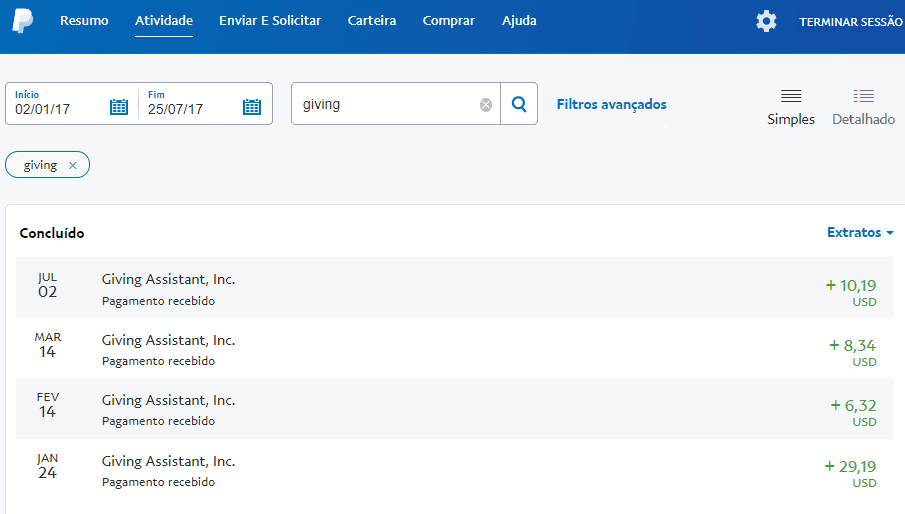
Task: Switch to Detalhado list view
Action: pyautogui.click(x=863, y=108)
